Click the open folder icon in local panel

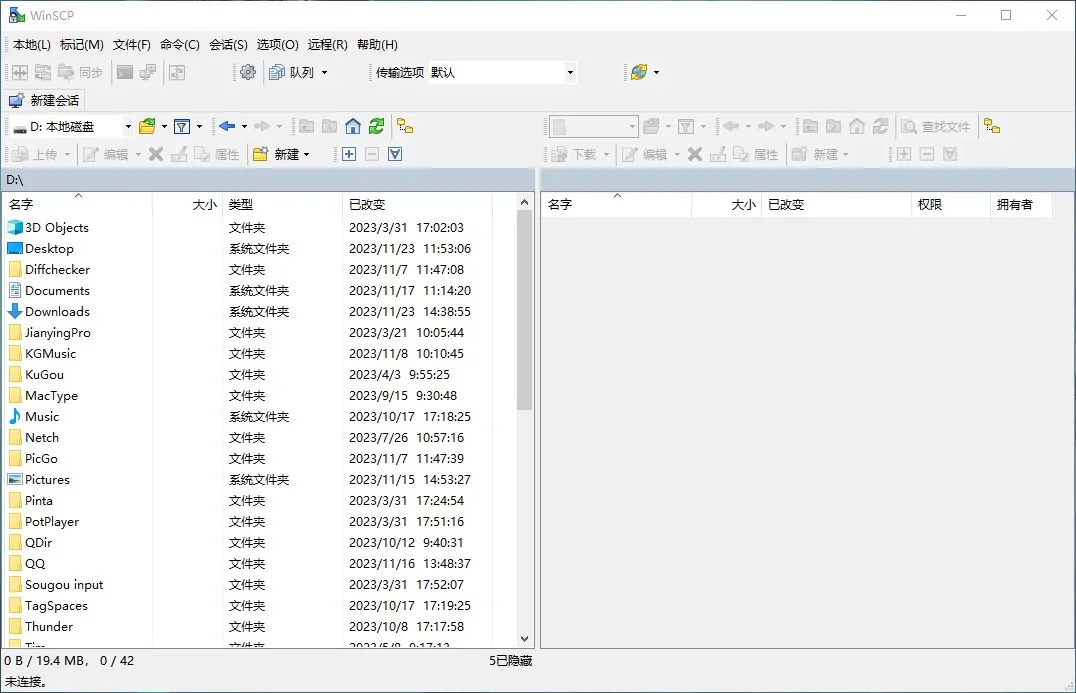(147, 126)
